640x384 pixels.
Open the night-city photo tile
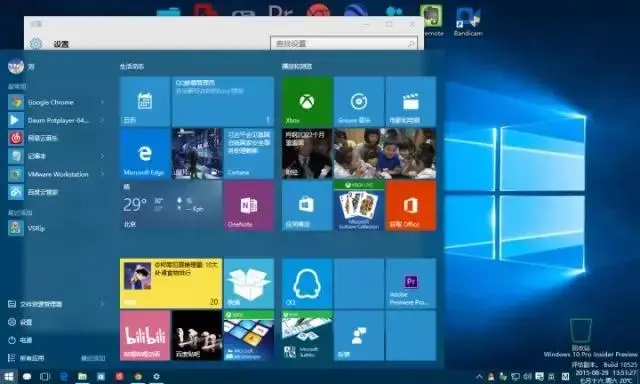(x=197, y=153)
